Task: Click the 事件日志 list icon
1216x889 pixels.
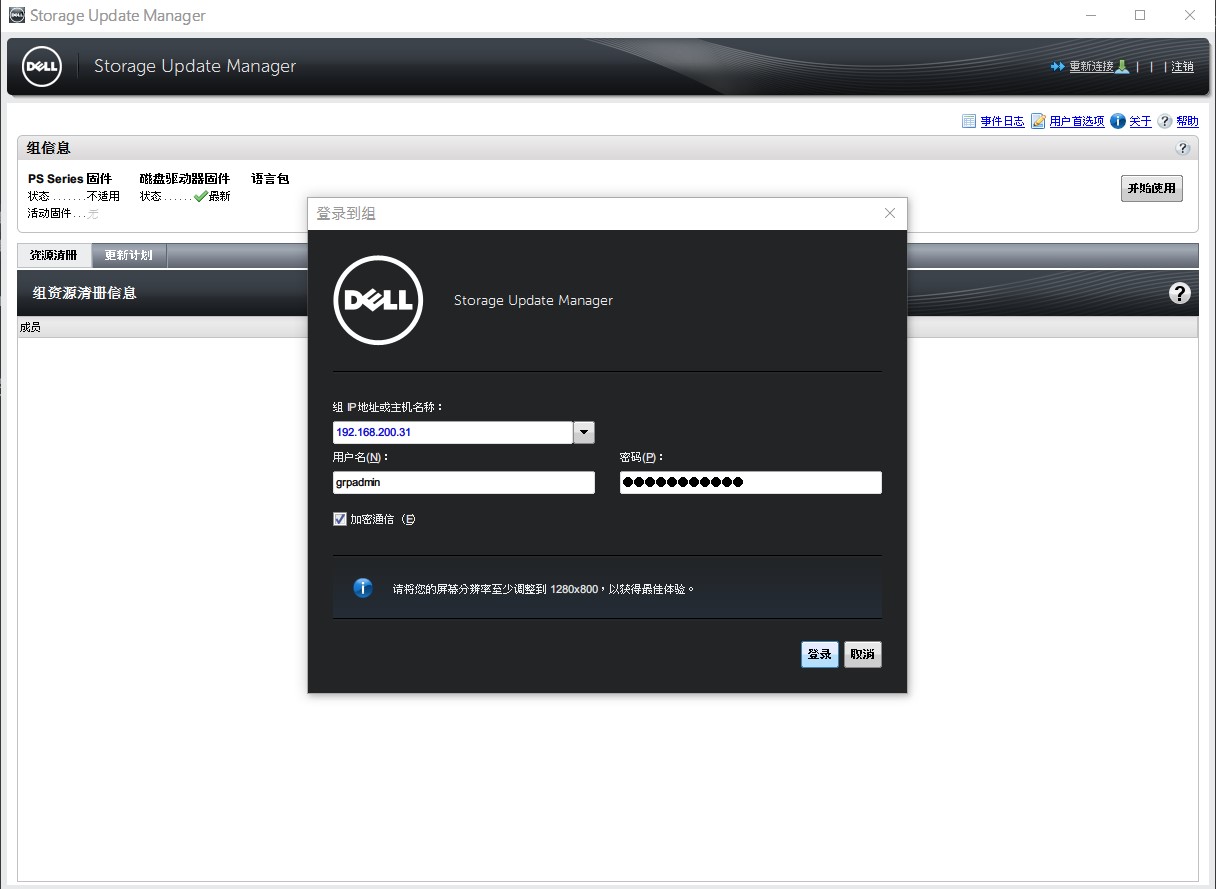Action: click(969, 121)
